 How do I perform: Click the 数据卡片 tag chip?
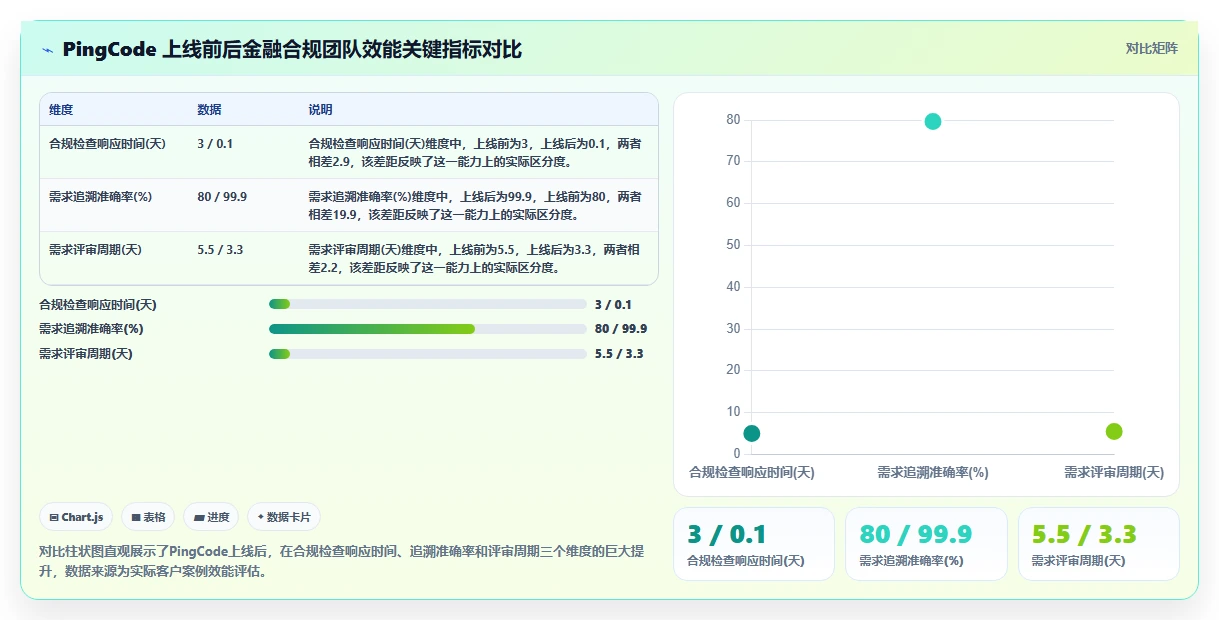click(284, 517)
